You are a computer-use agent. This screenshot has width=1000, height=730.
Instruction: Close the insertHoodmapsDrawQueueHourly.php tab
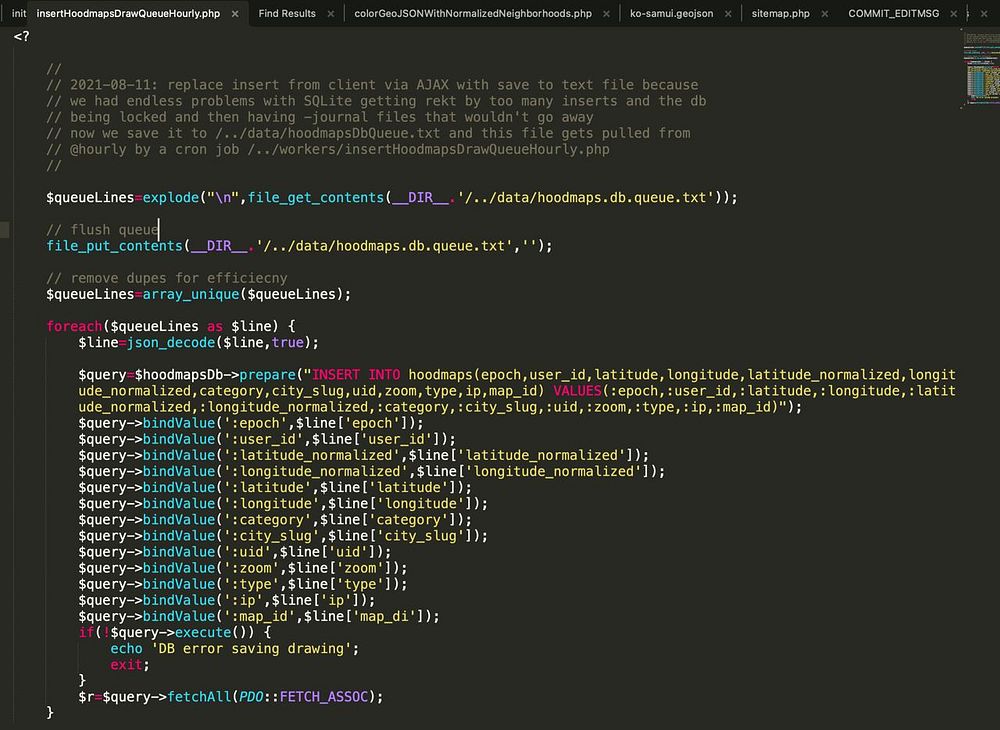(233, 14)
